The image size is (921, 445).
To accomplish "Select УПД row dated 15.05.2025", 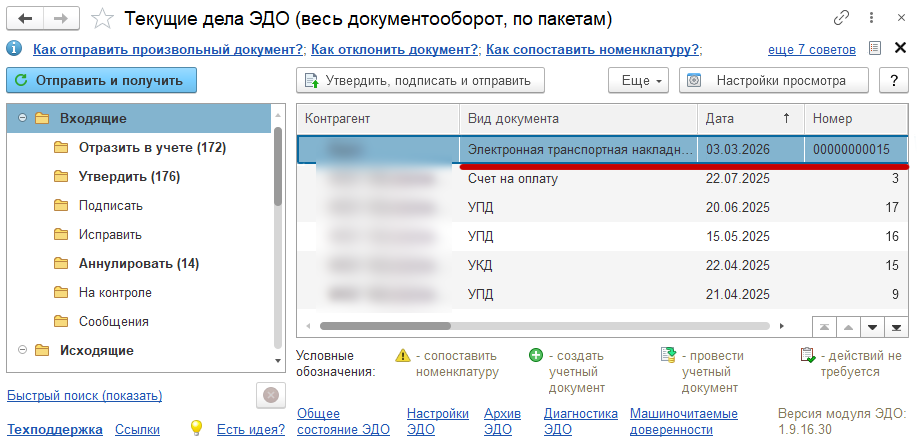I will [x=602, y=237].
